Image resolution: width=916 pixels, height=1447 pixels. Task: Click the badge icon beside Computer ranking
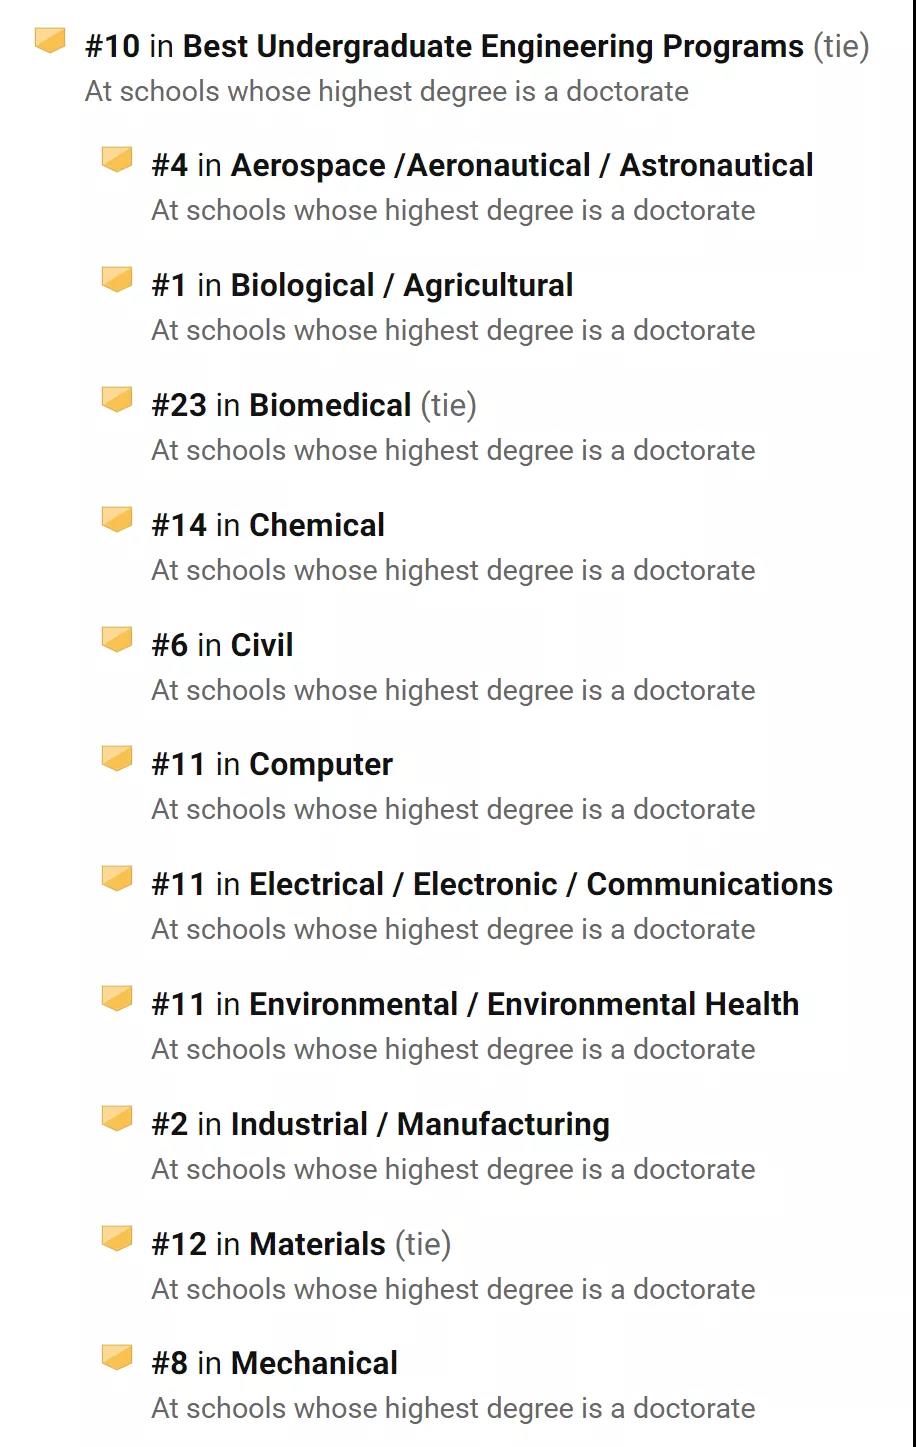[x=117, y=758]
